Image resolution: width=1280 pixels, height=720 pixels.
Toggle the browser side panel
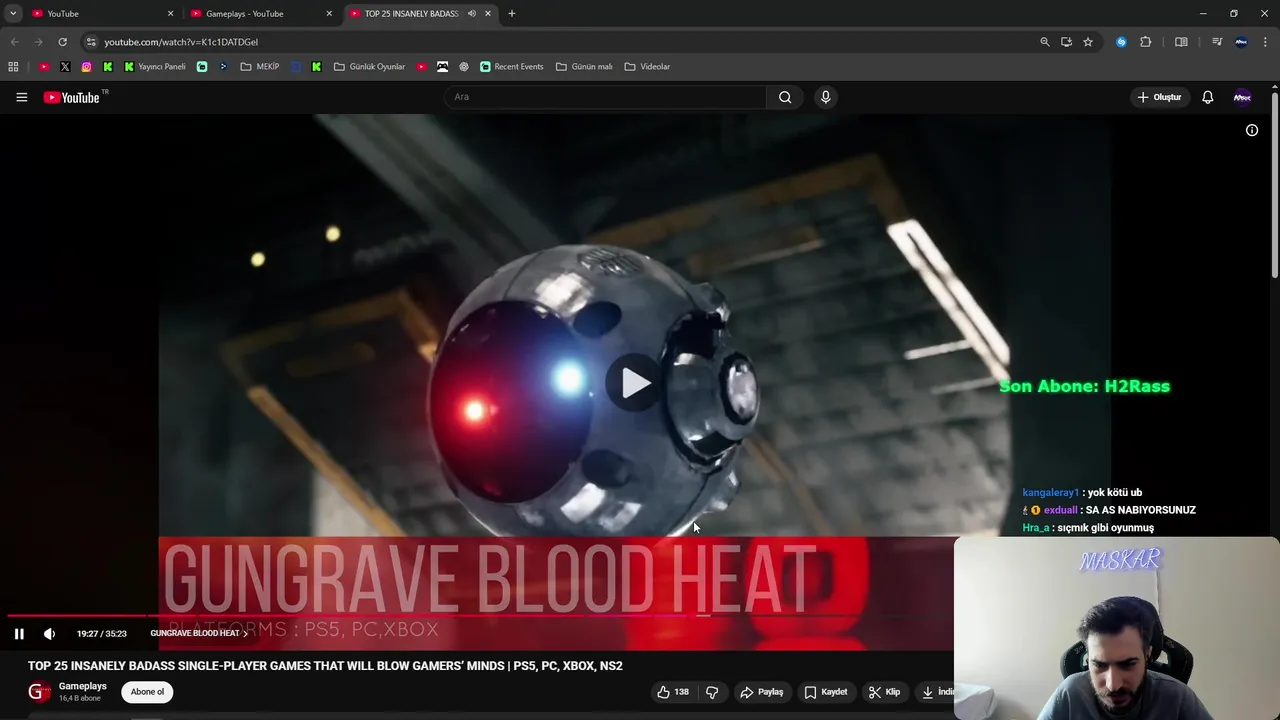coord(1181,42)
